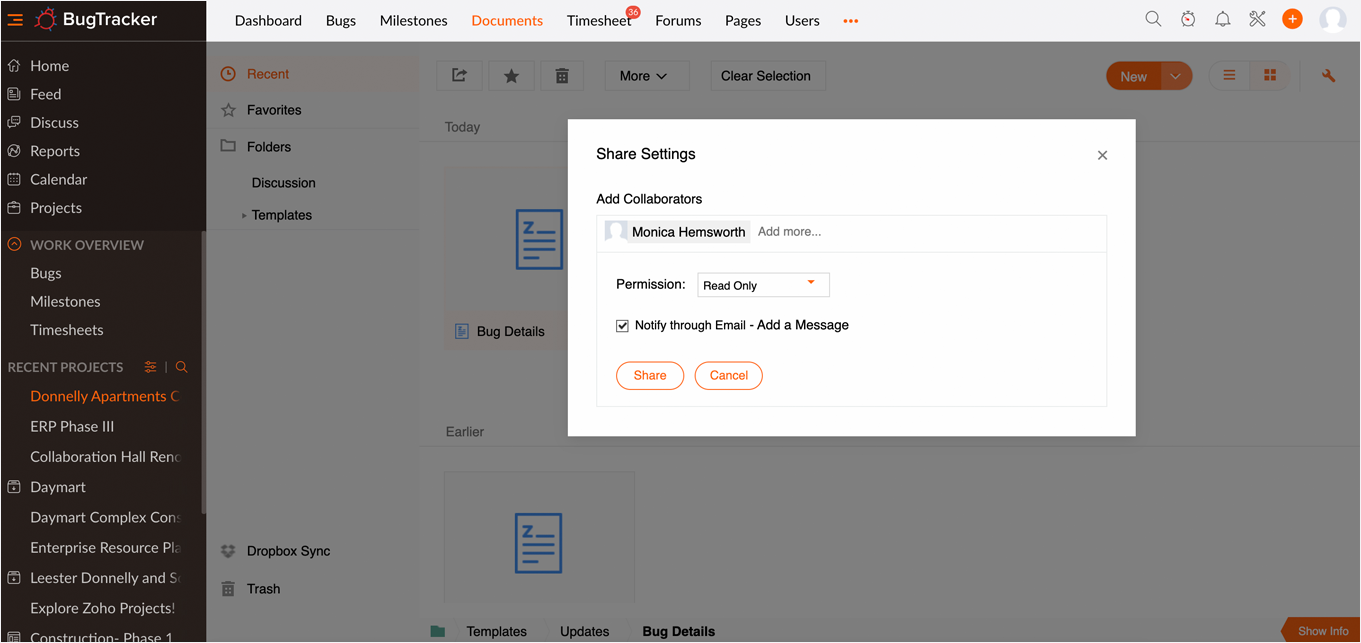Click the search magnifier in top bar
Screen dimensions: 1361x643
pos(1153,20)
